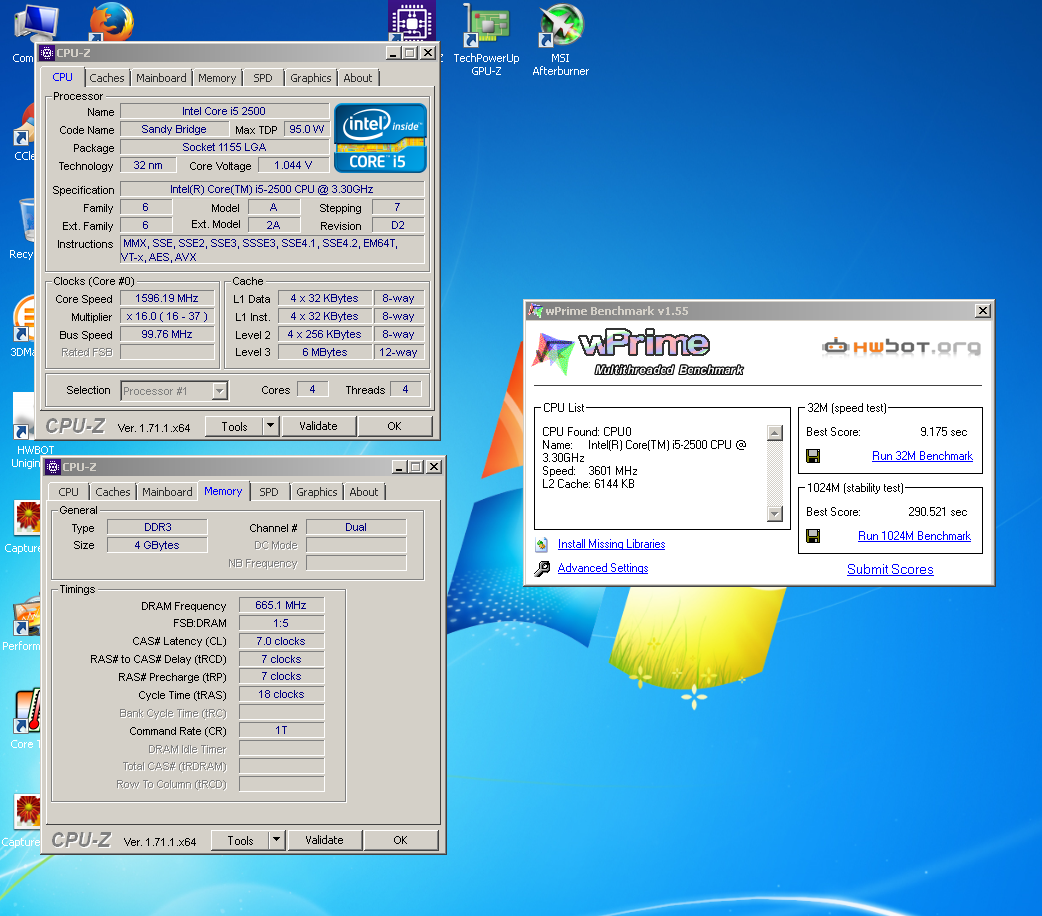Click the save icon for 1024M score
The width and height of the screenshot is (1042, 916).
click(813, 536)
